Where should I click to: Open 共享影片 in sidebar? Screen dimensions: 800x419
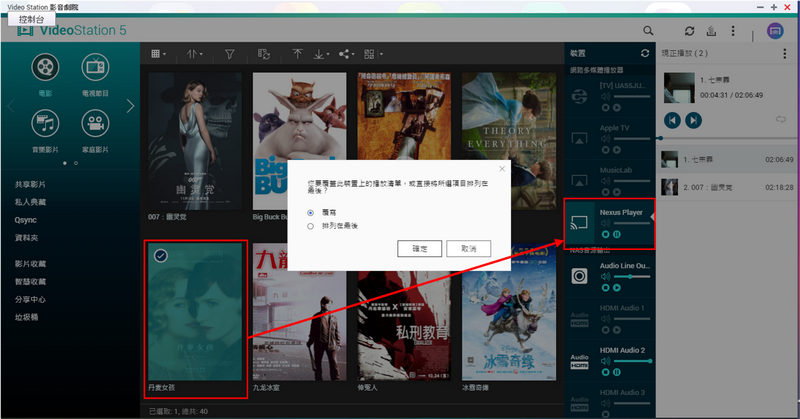(30, 184)
